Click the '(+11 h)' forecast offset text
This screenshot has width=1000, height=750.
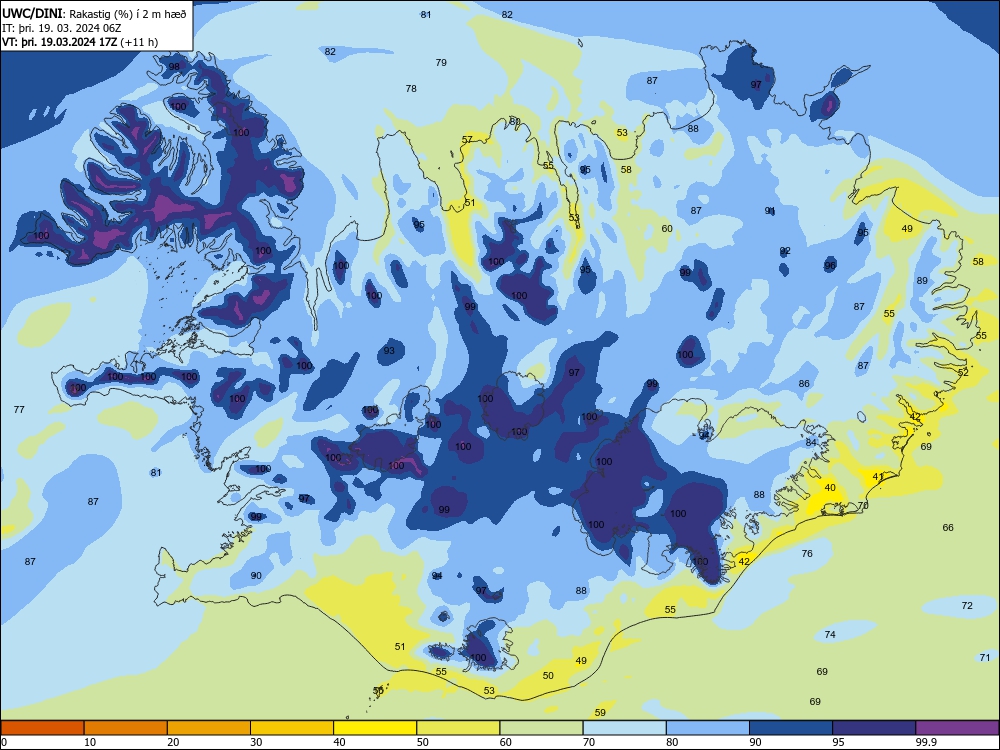click(x=139, y=42)
